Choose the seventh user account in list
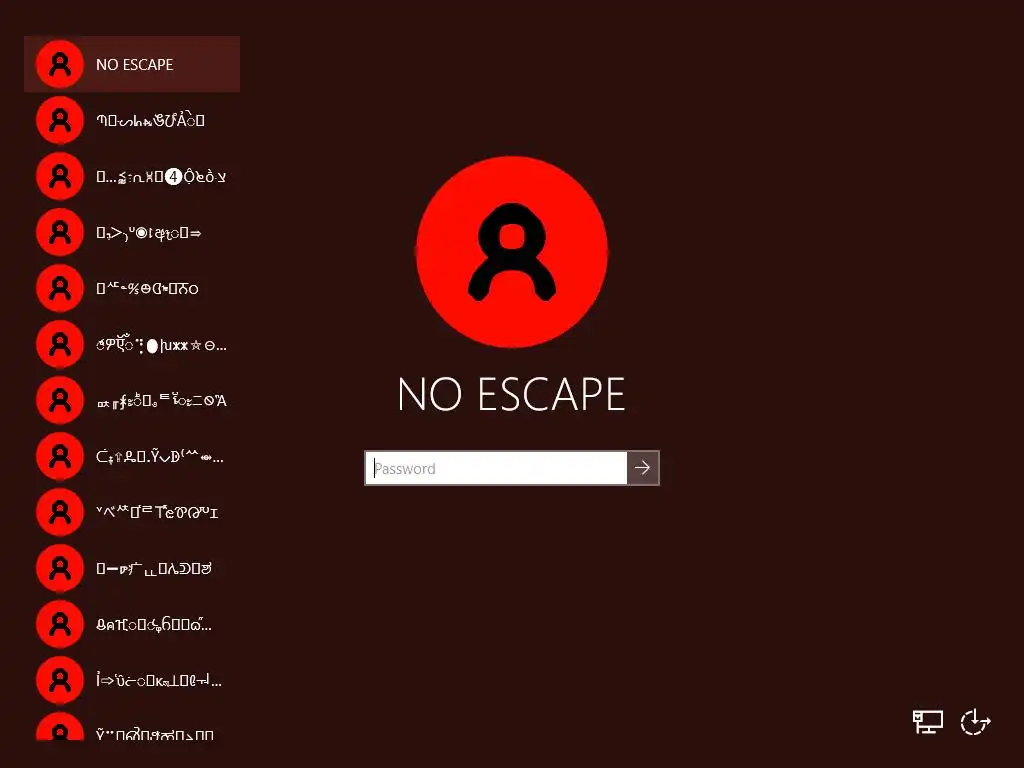 pos(132,400)
